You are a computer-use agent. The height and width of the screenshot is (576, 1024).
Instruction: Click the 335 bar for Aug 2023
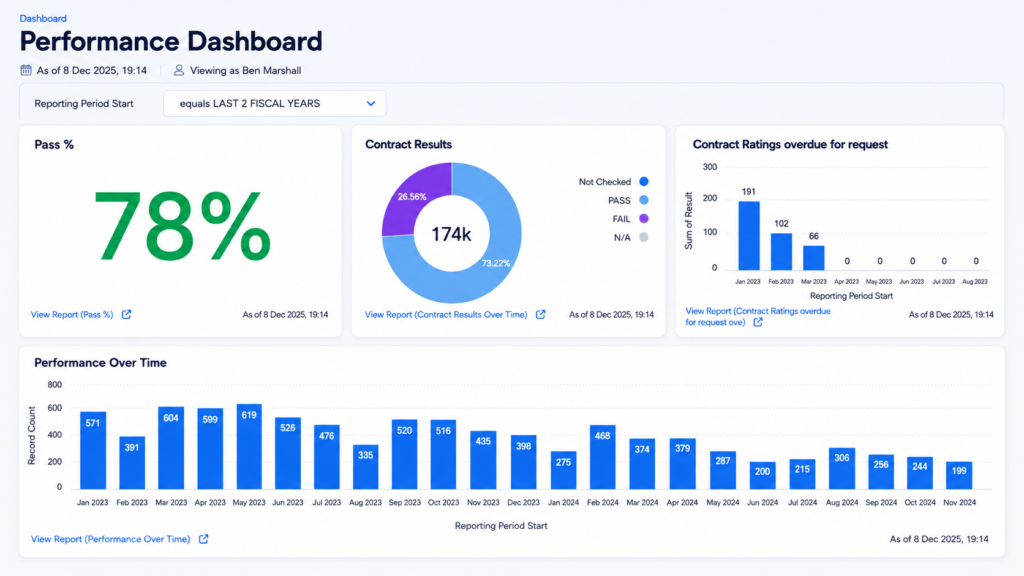pos(366,467)
